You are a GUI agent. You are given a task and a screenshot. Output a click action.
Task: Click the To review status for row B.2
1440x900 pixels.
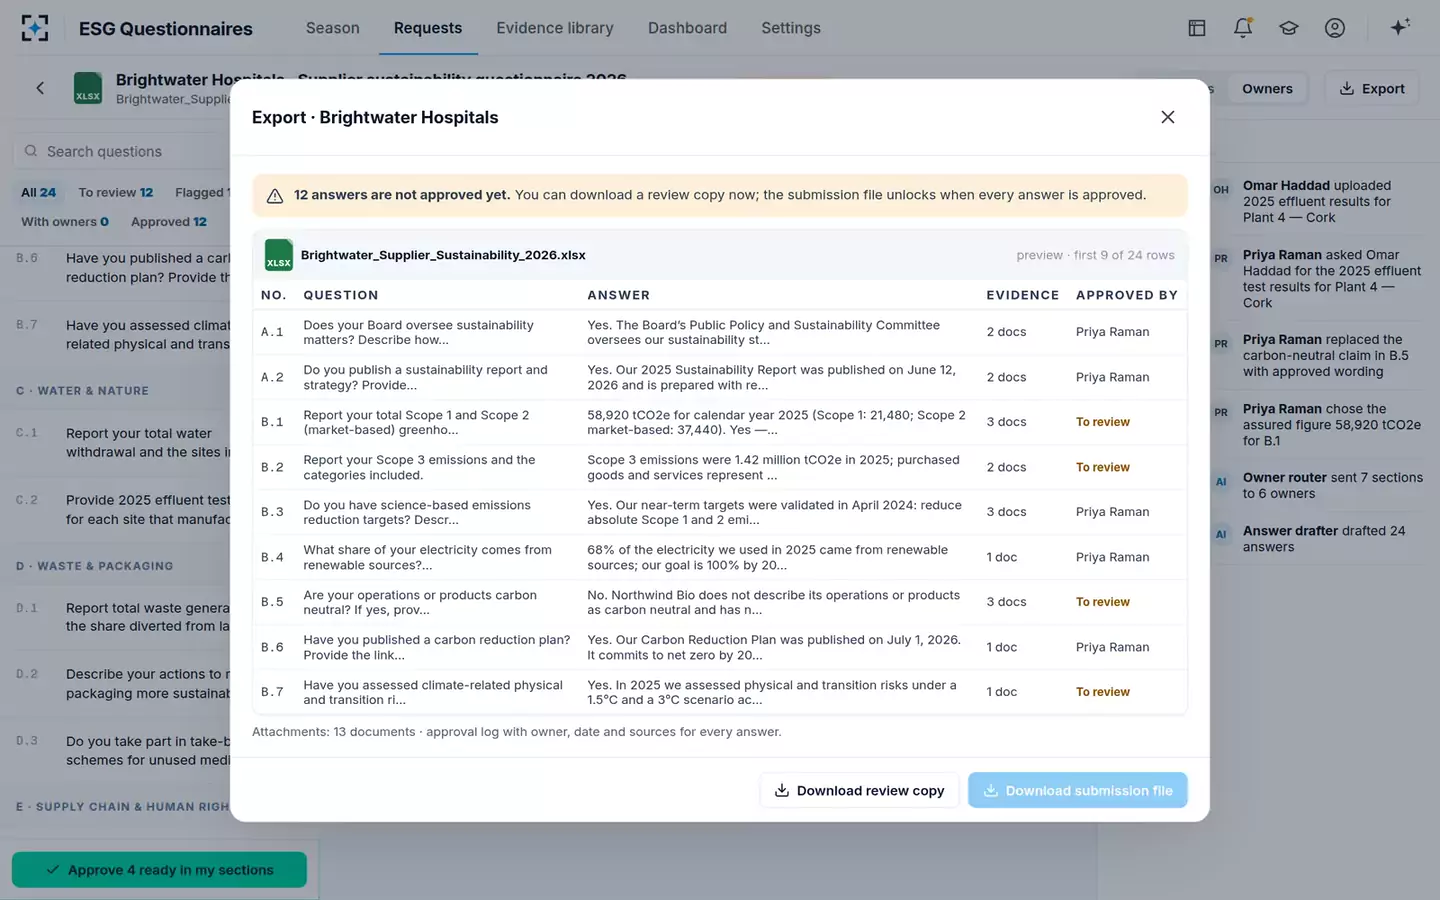pos(1103,467)
